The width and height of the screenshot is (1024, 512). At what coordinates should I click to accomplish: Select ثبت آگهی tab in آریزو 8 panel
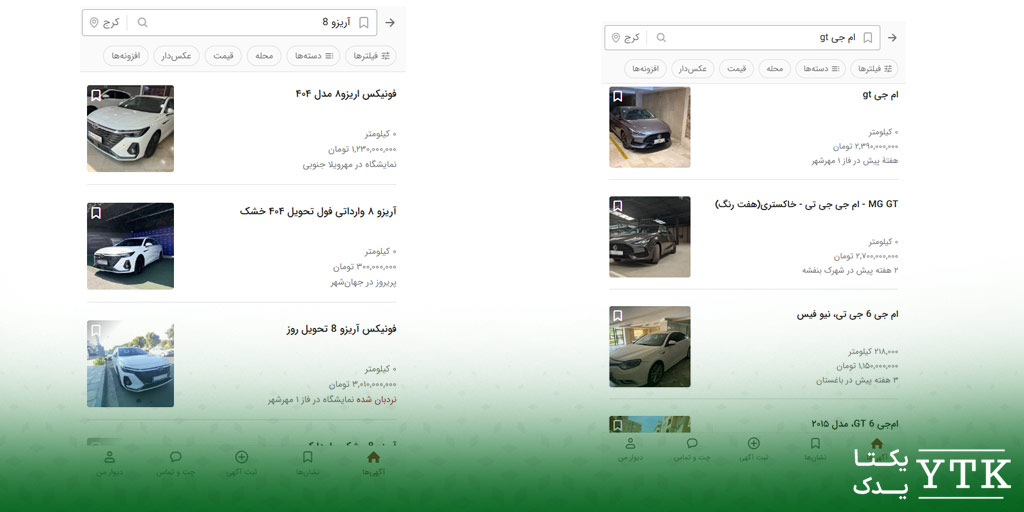coord(242,464)
